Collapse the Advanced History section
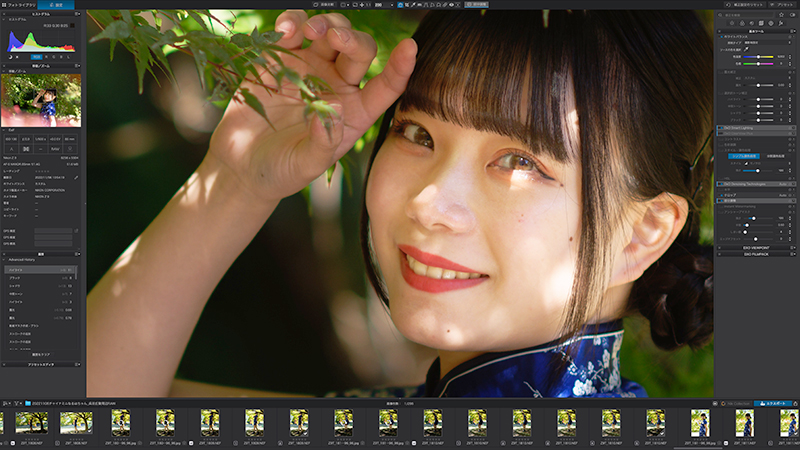 click(4, 260)
